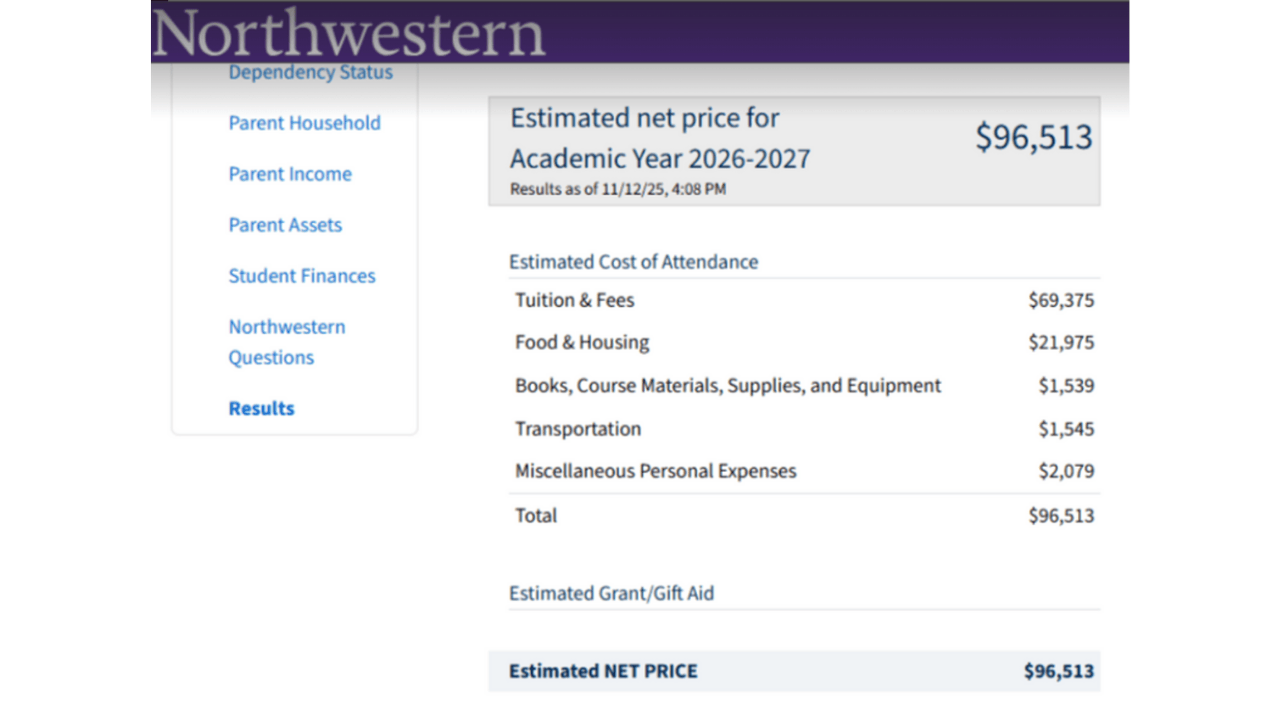
Task: Open the Student Finances step
Action: tap(302, 276)
